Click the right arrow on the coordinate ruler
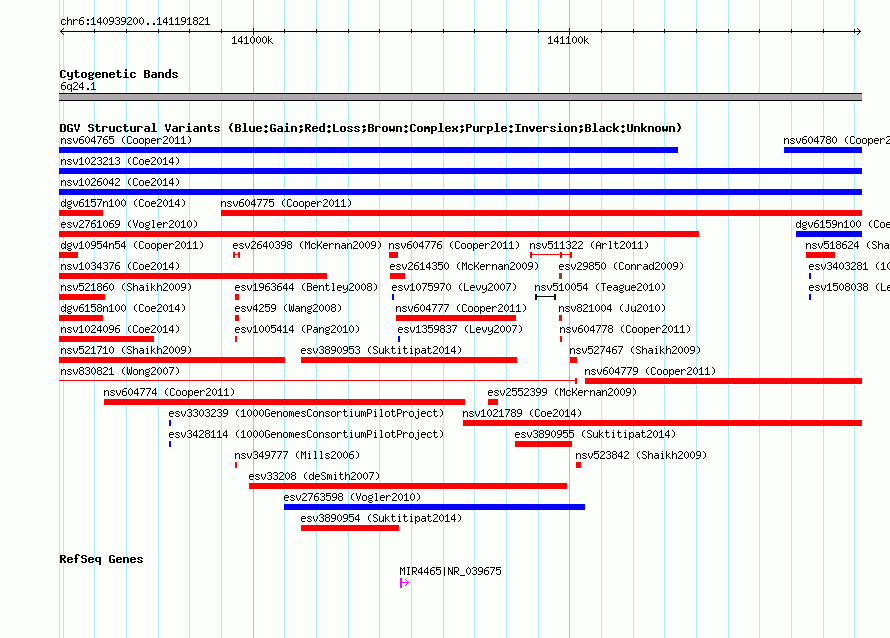Screen dimensions: 890x638 (858, 32)
